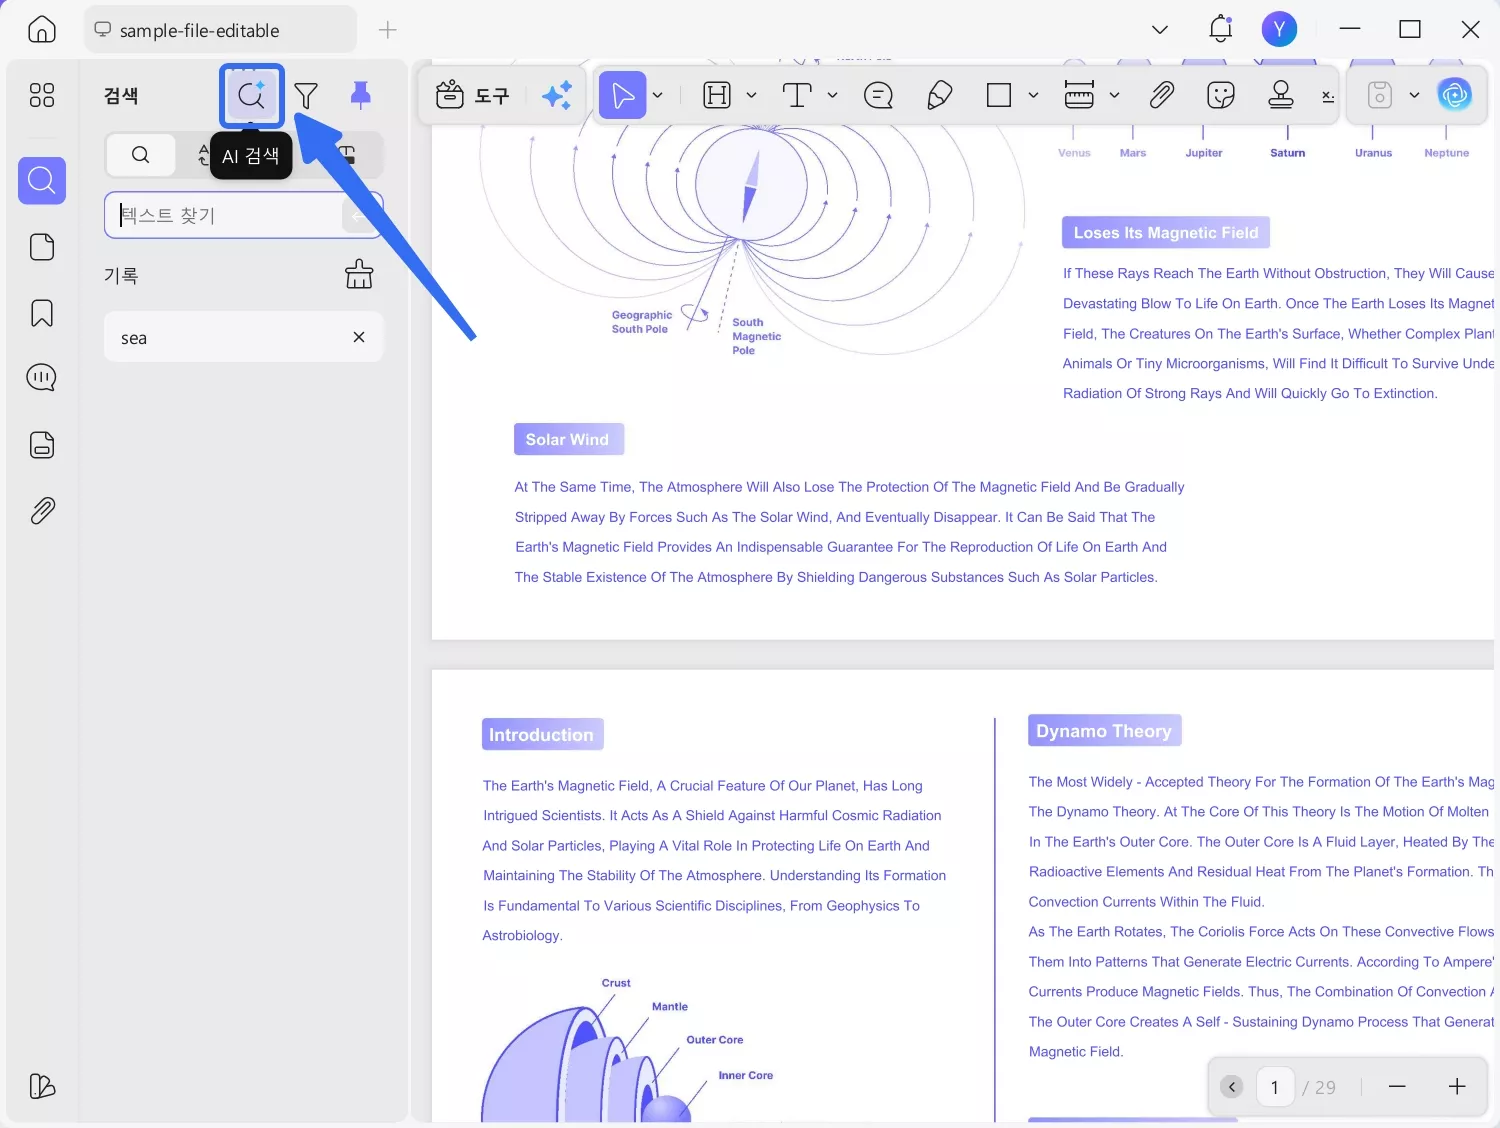The width and height of the screenshot is (1500, 1128).
Task: Go to the home screen icon
Action: (x=42, y=30)
